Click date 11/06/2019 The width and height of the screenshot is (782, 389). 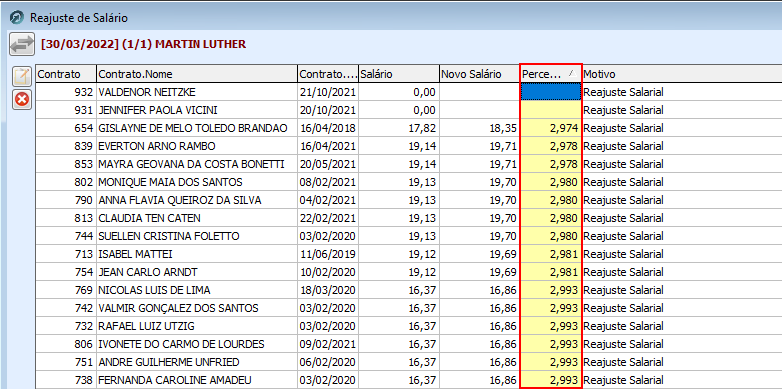coord(328,254)
